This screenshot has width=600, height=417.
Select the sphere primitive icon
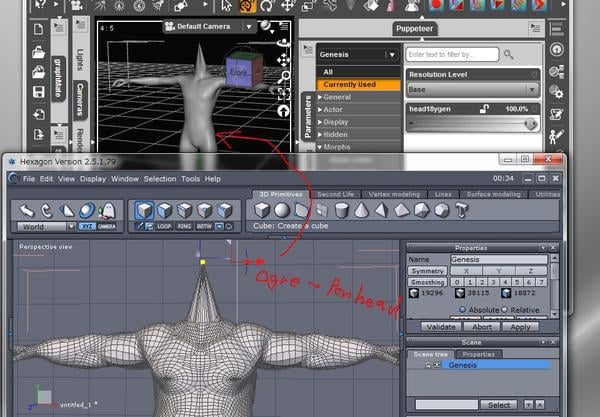(282, 210)
